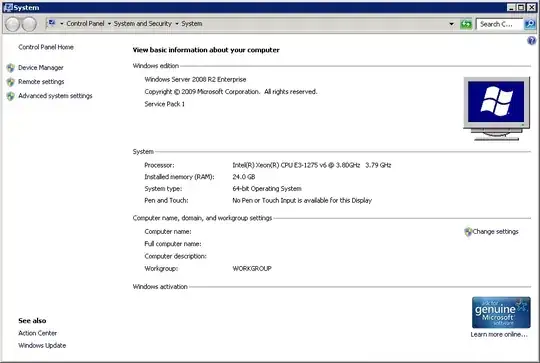Open Advanced system settings link
Viewport: 540px width, 363px height.
55,96
